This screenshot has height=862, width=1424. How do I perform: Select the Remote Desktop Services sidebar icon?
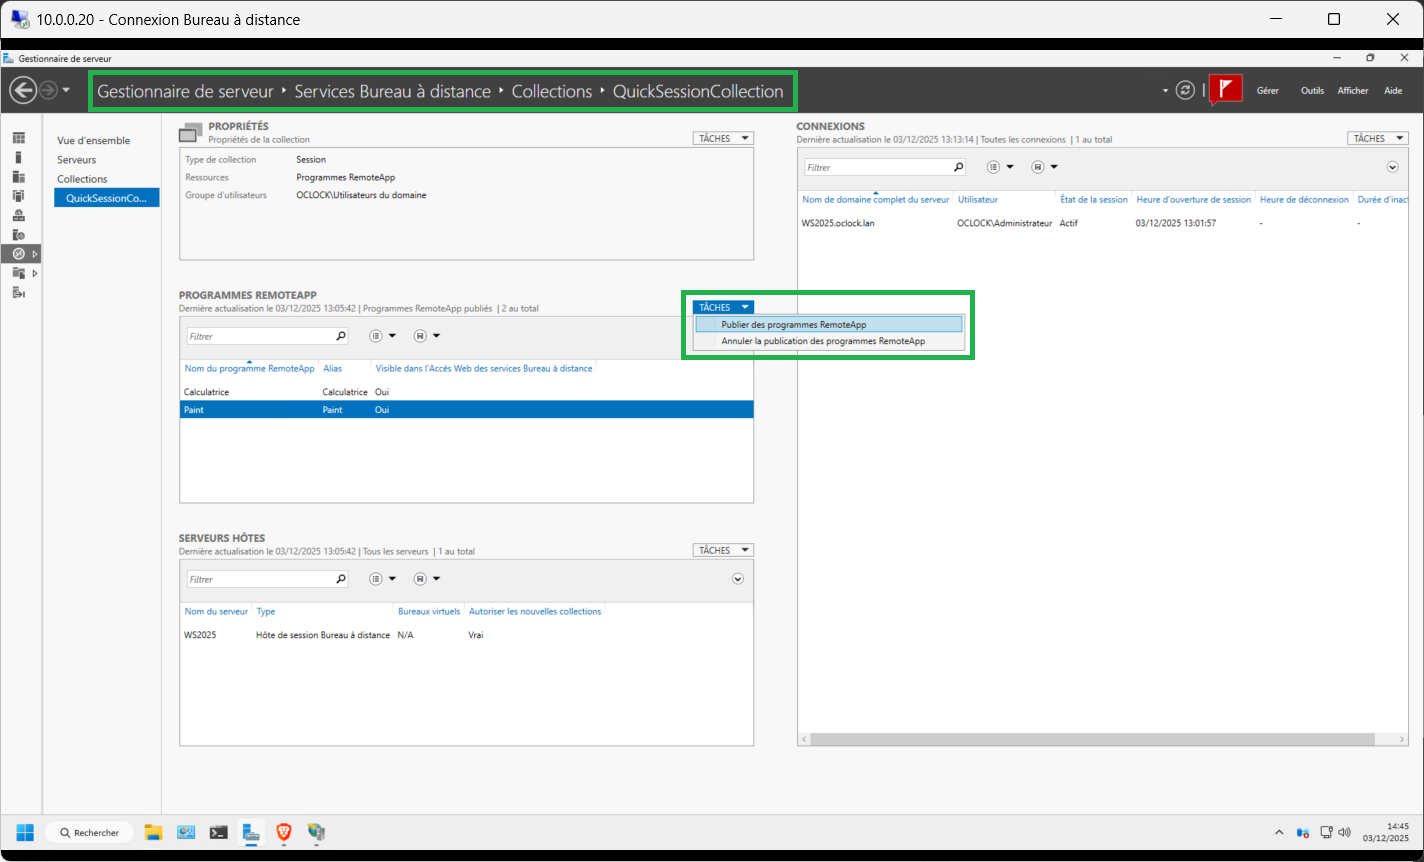(19, 254)
